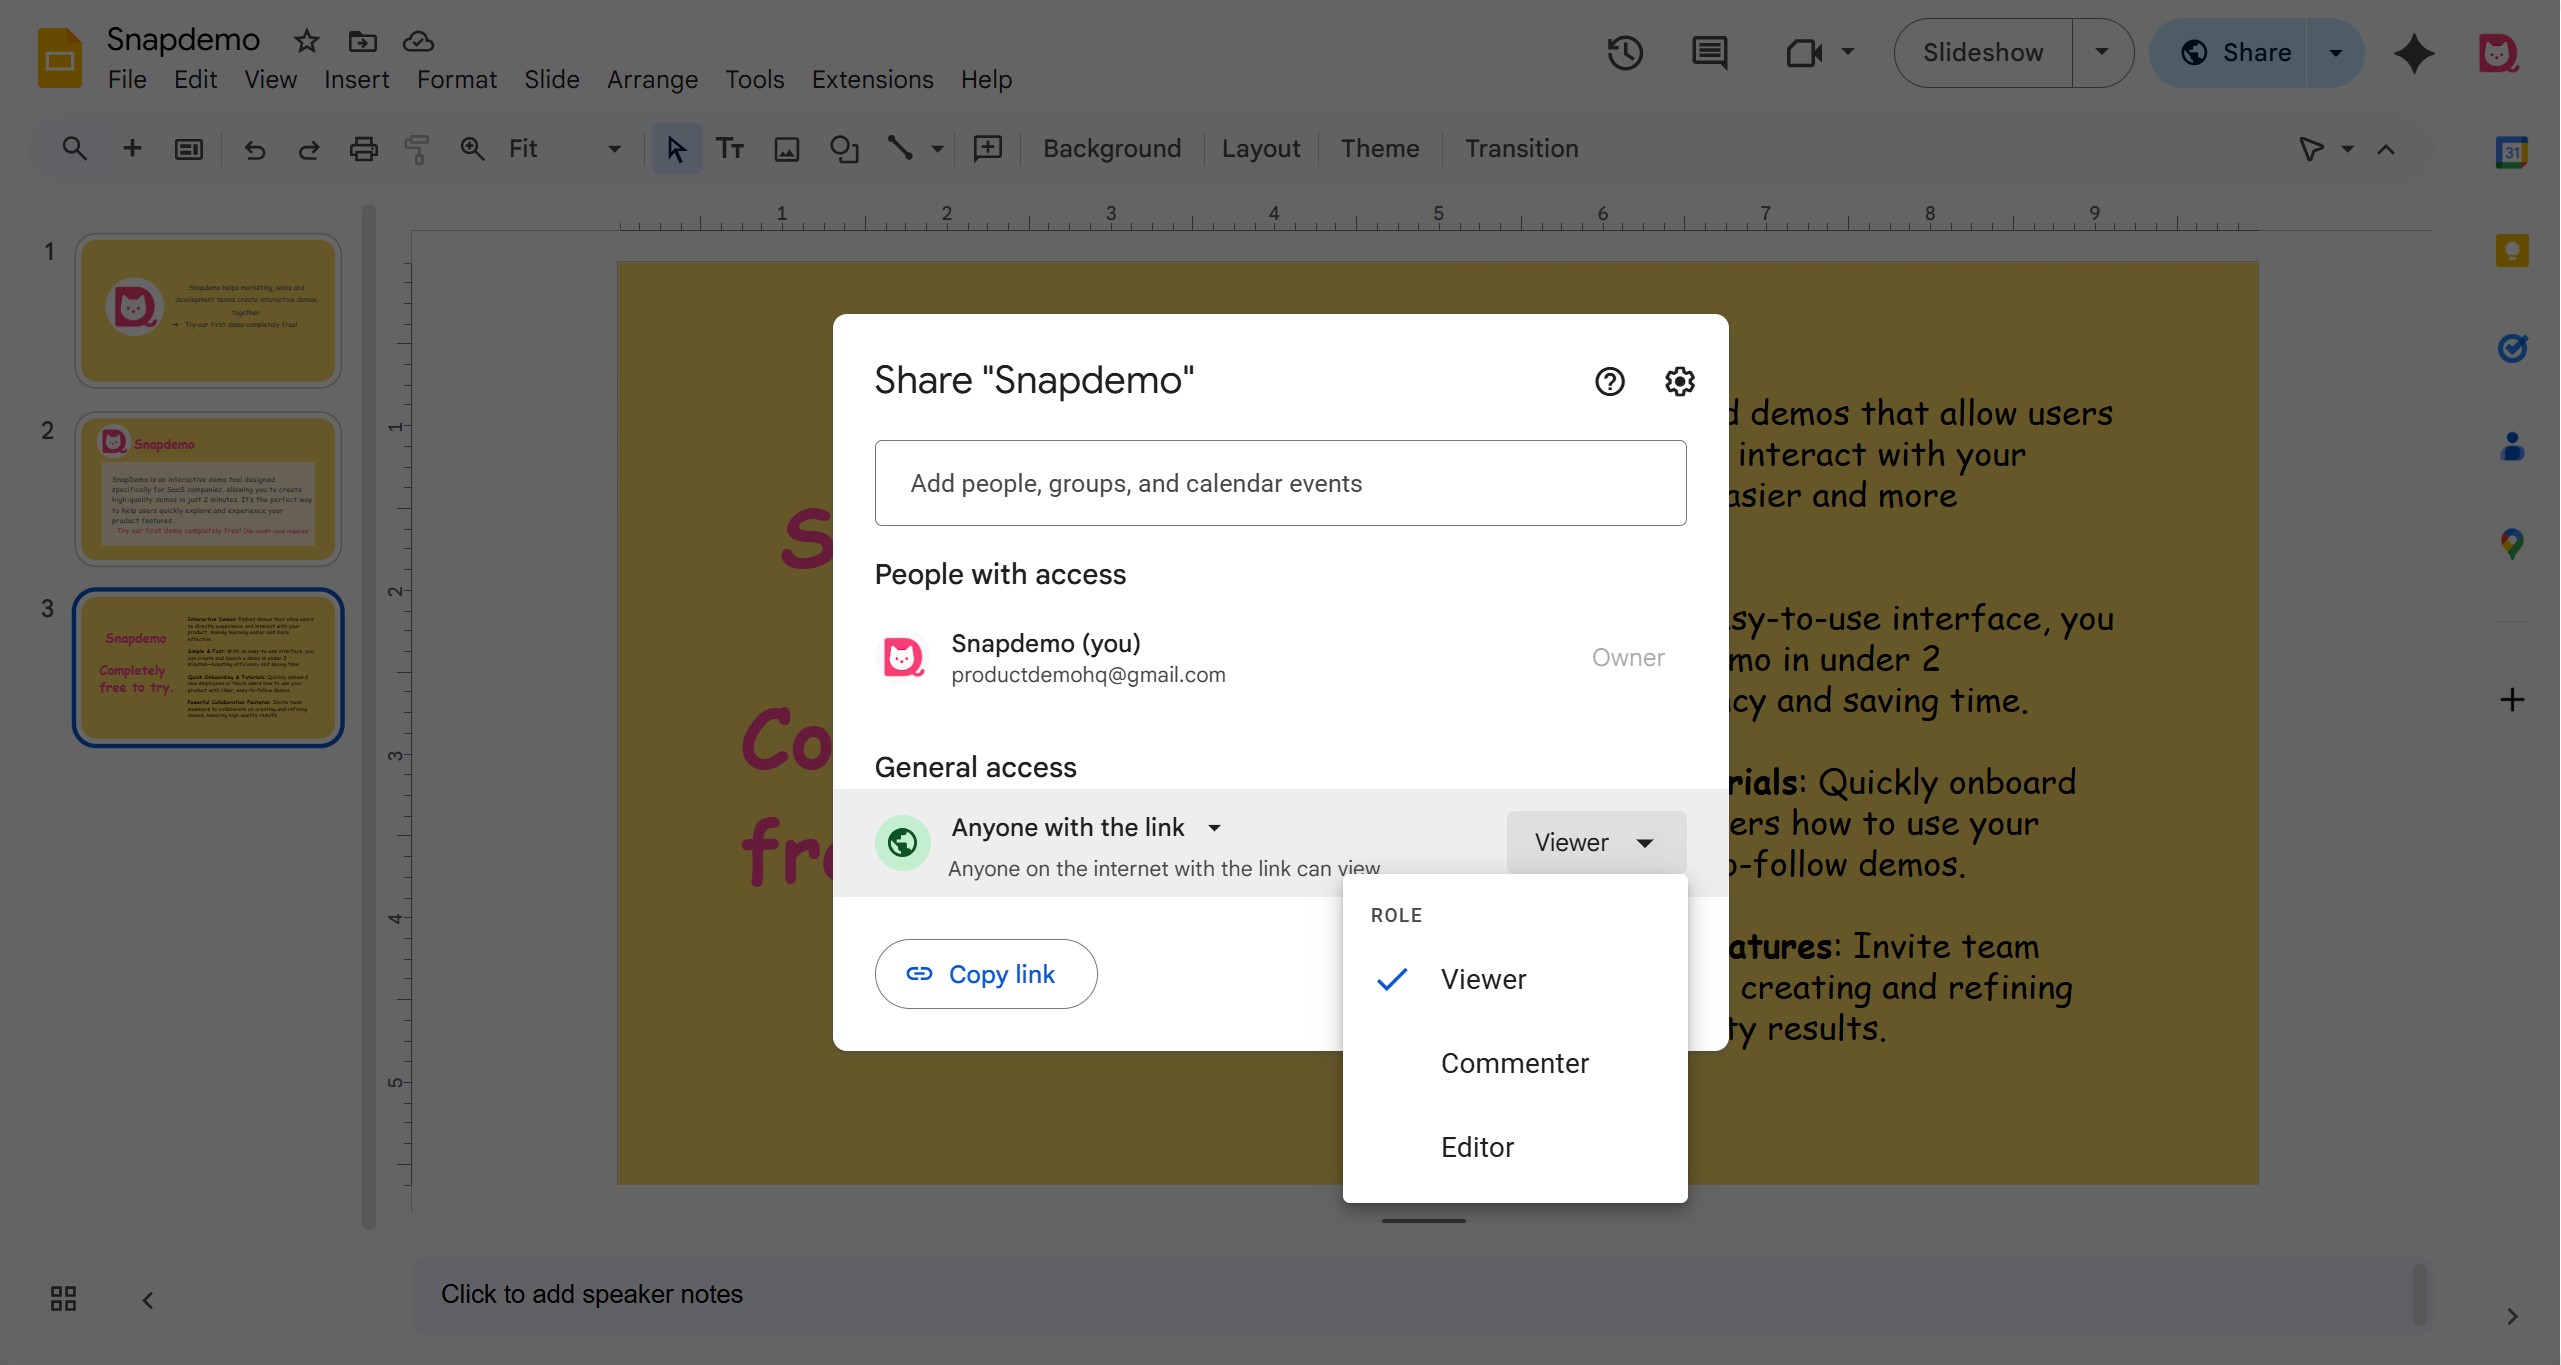The height and width of the screenshot is (1365, 2561).
Task: Click the print icon
Action: [363, 149]
